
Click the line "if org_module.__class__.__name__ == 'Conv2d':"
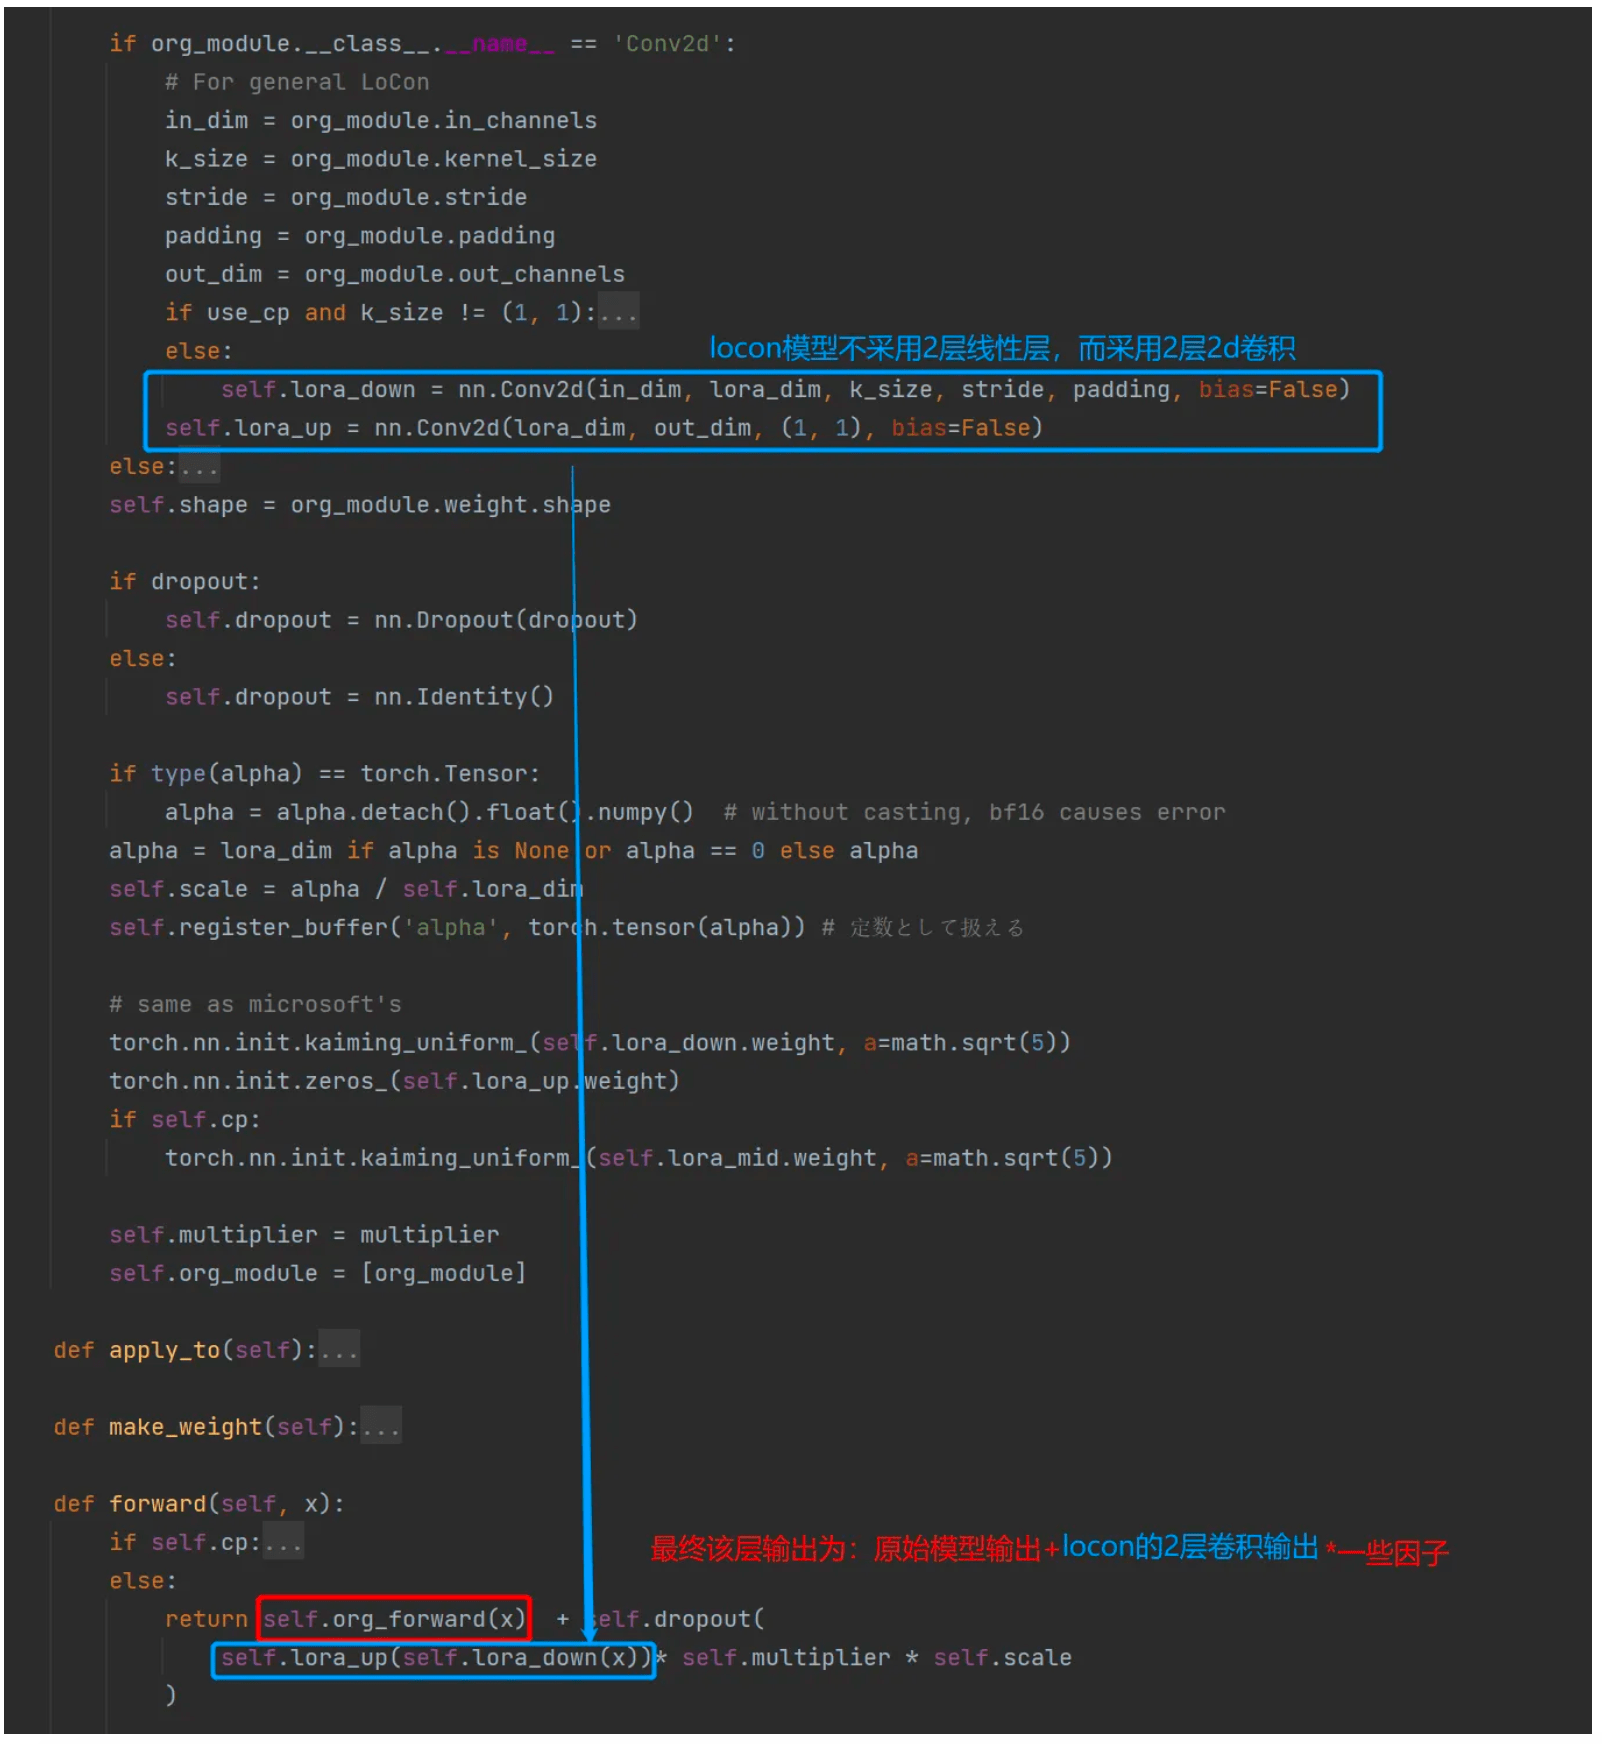point(423,44)
